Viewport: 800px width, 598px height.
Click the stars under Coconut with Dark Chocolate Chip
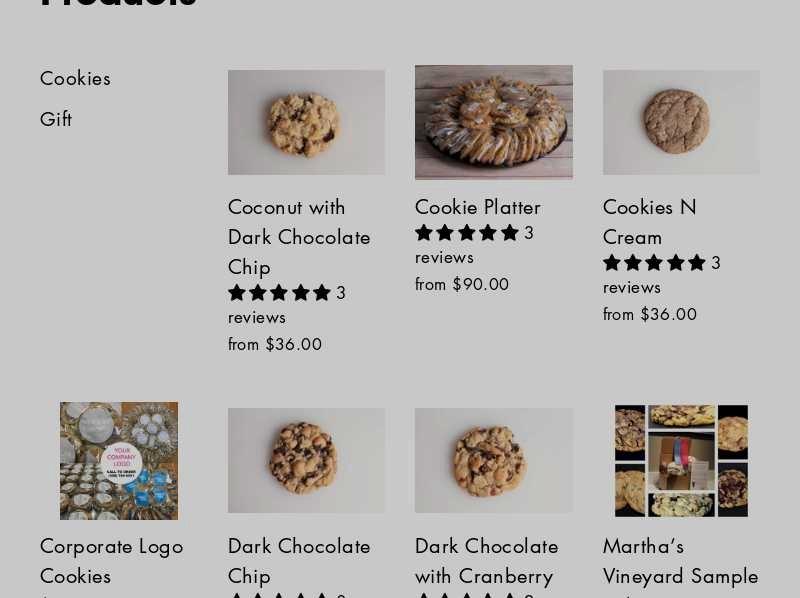[x=279, y=293]
